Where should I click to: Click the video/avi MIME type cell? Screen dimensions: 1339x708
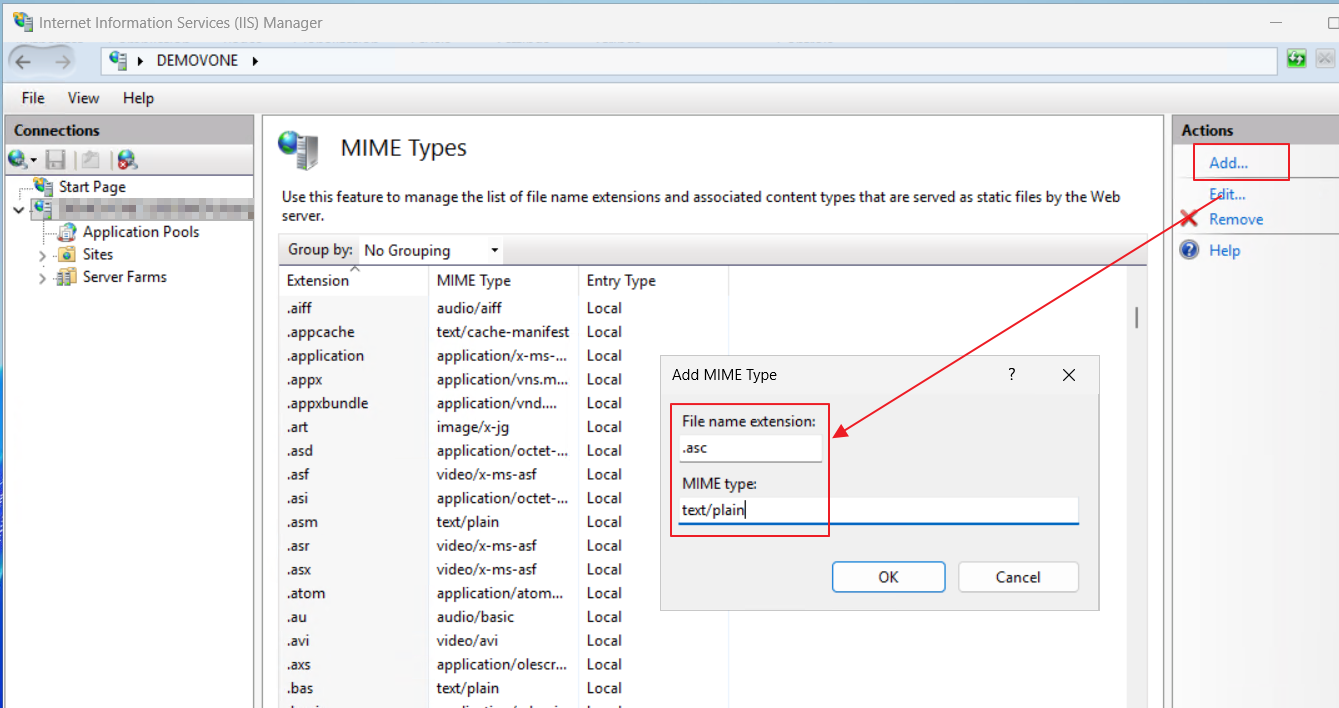(467, 641)
